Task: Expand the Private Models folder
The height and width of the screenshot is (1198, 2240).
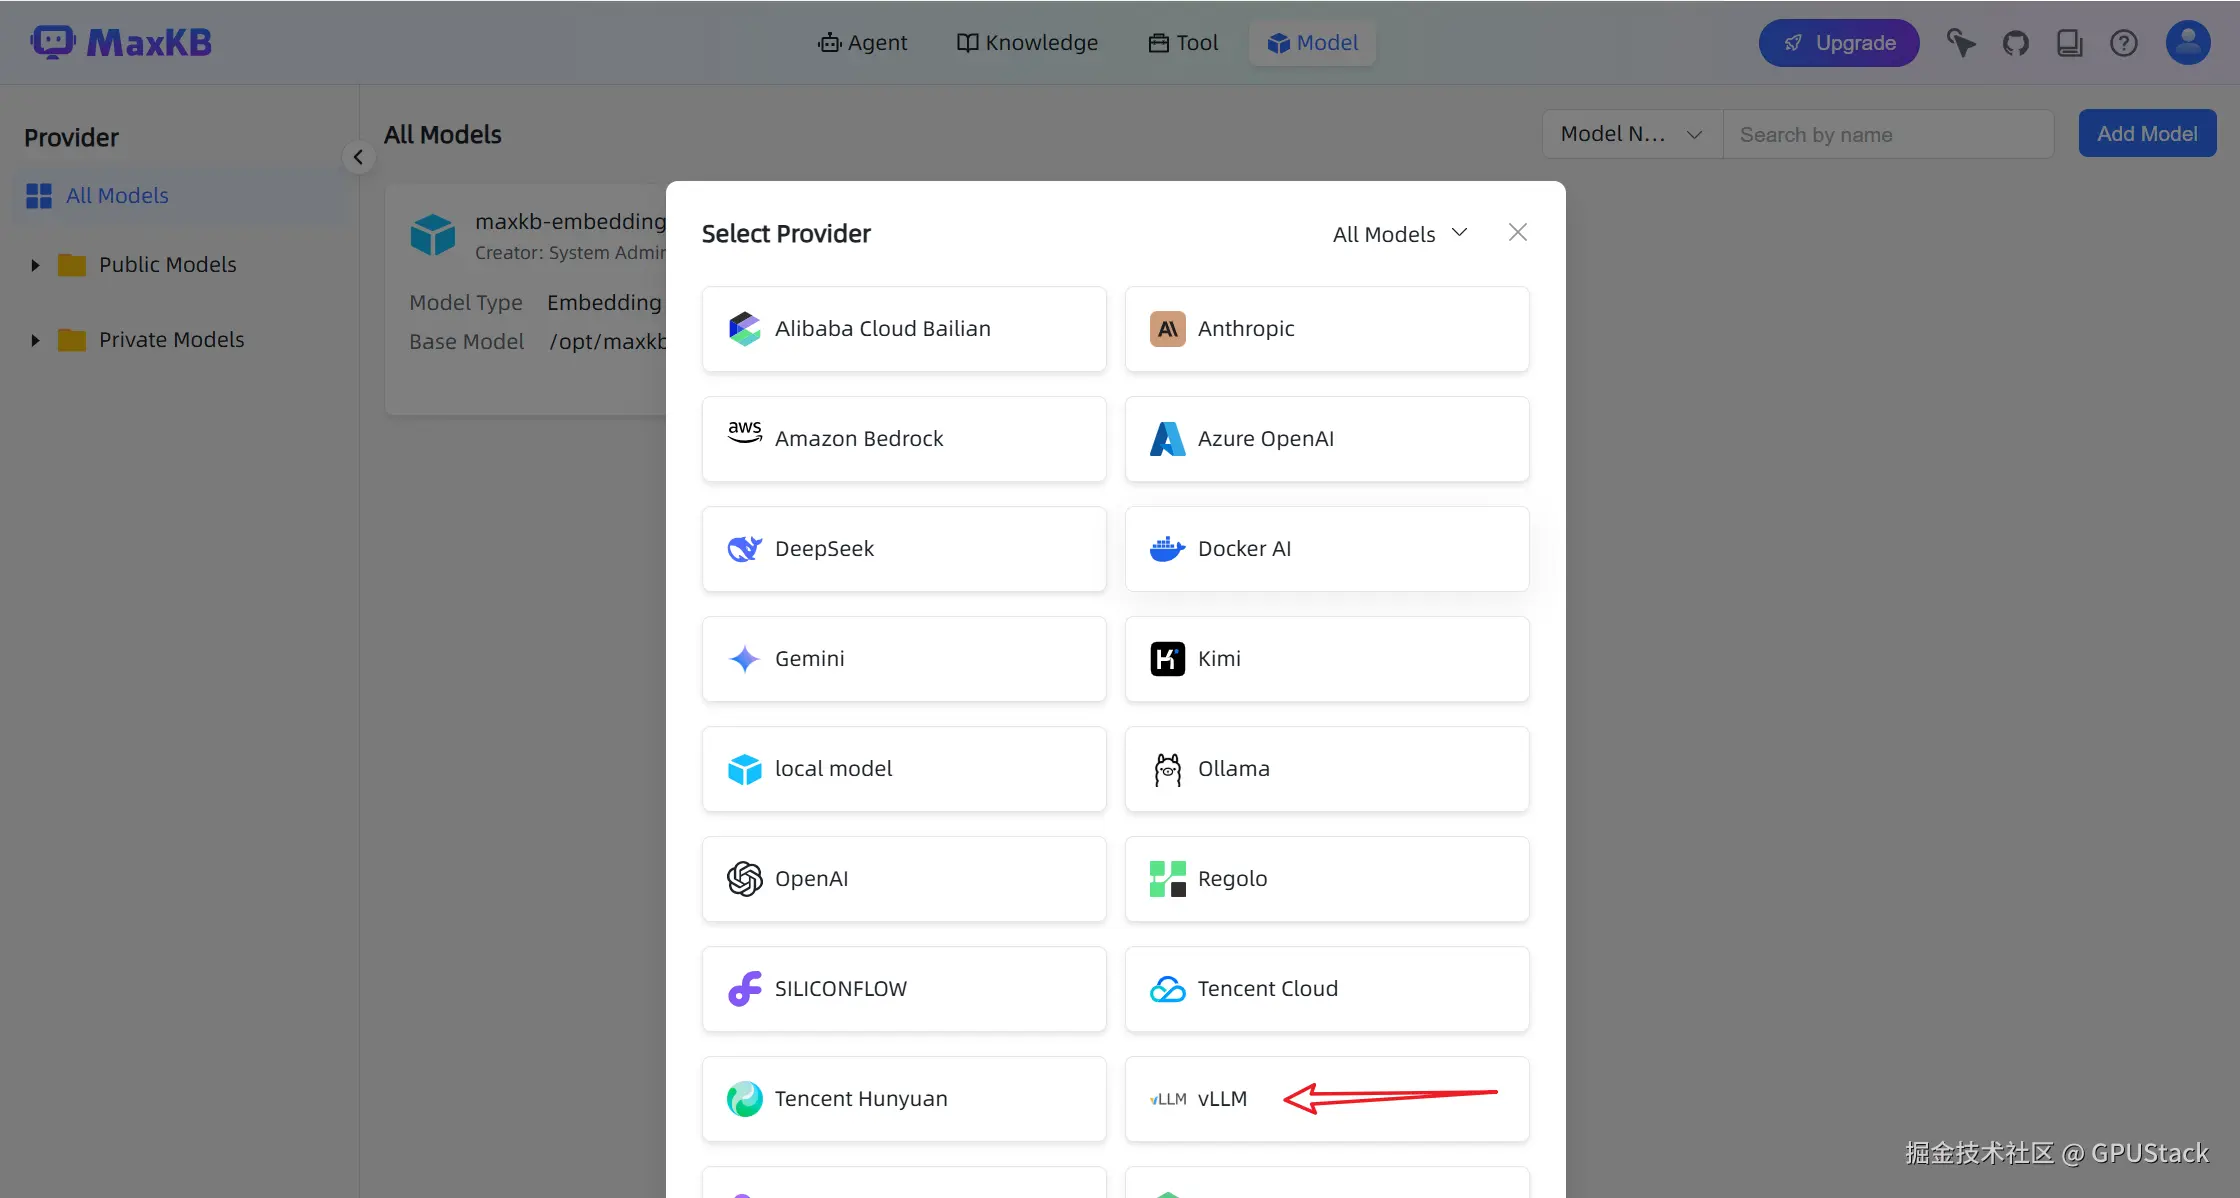Action: 36,340
